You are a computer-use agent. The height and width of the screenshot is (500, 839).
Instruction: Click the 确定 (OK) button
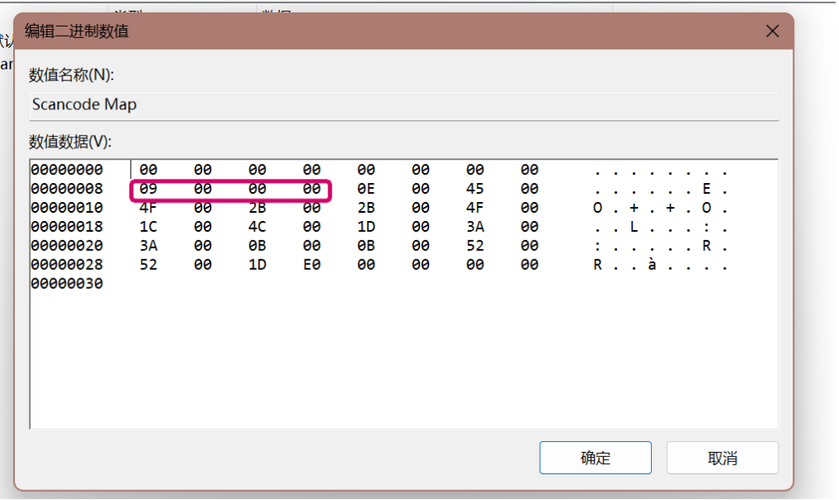click(x=595, y=458)
